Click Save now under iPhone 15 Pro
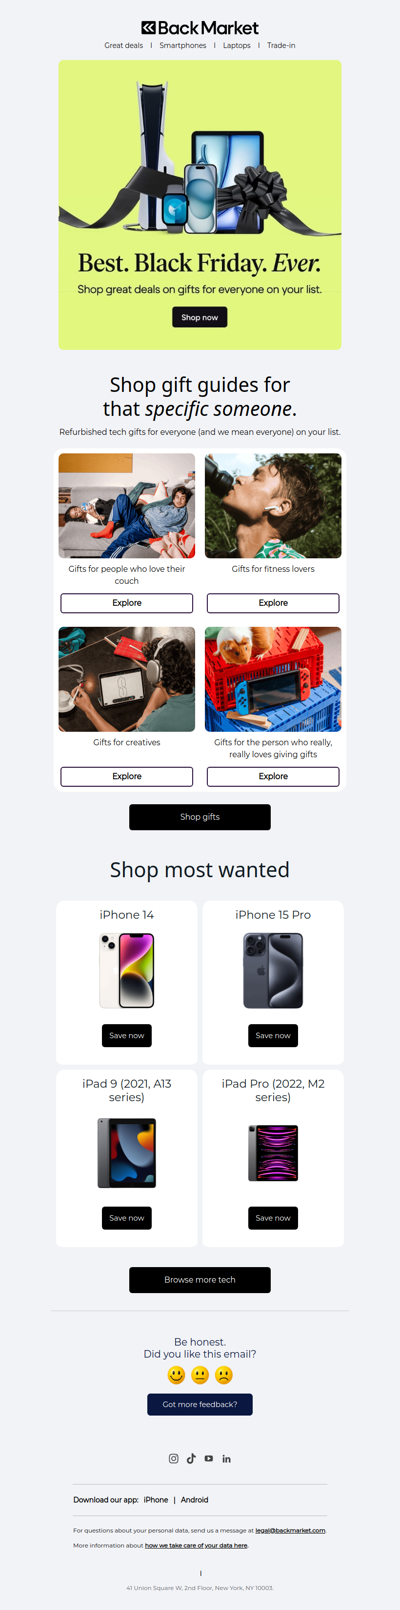This screenshot has width=400, height=1610. (x=273, y=1036)
